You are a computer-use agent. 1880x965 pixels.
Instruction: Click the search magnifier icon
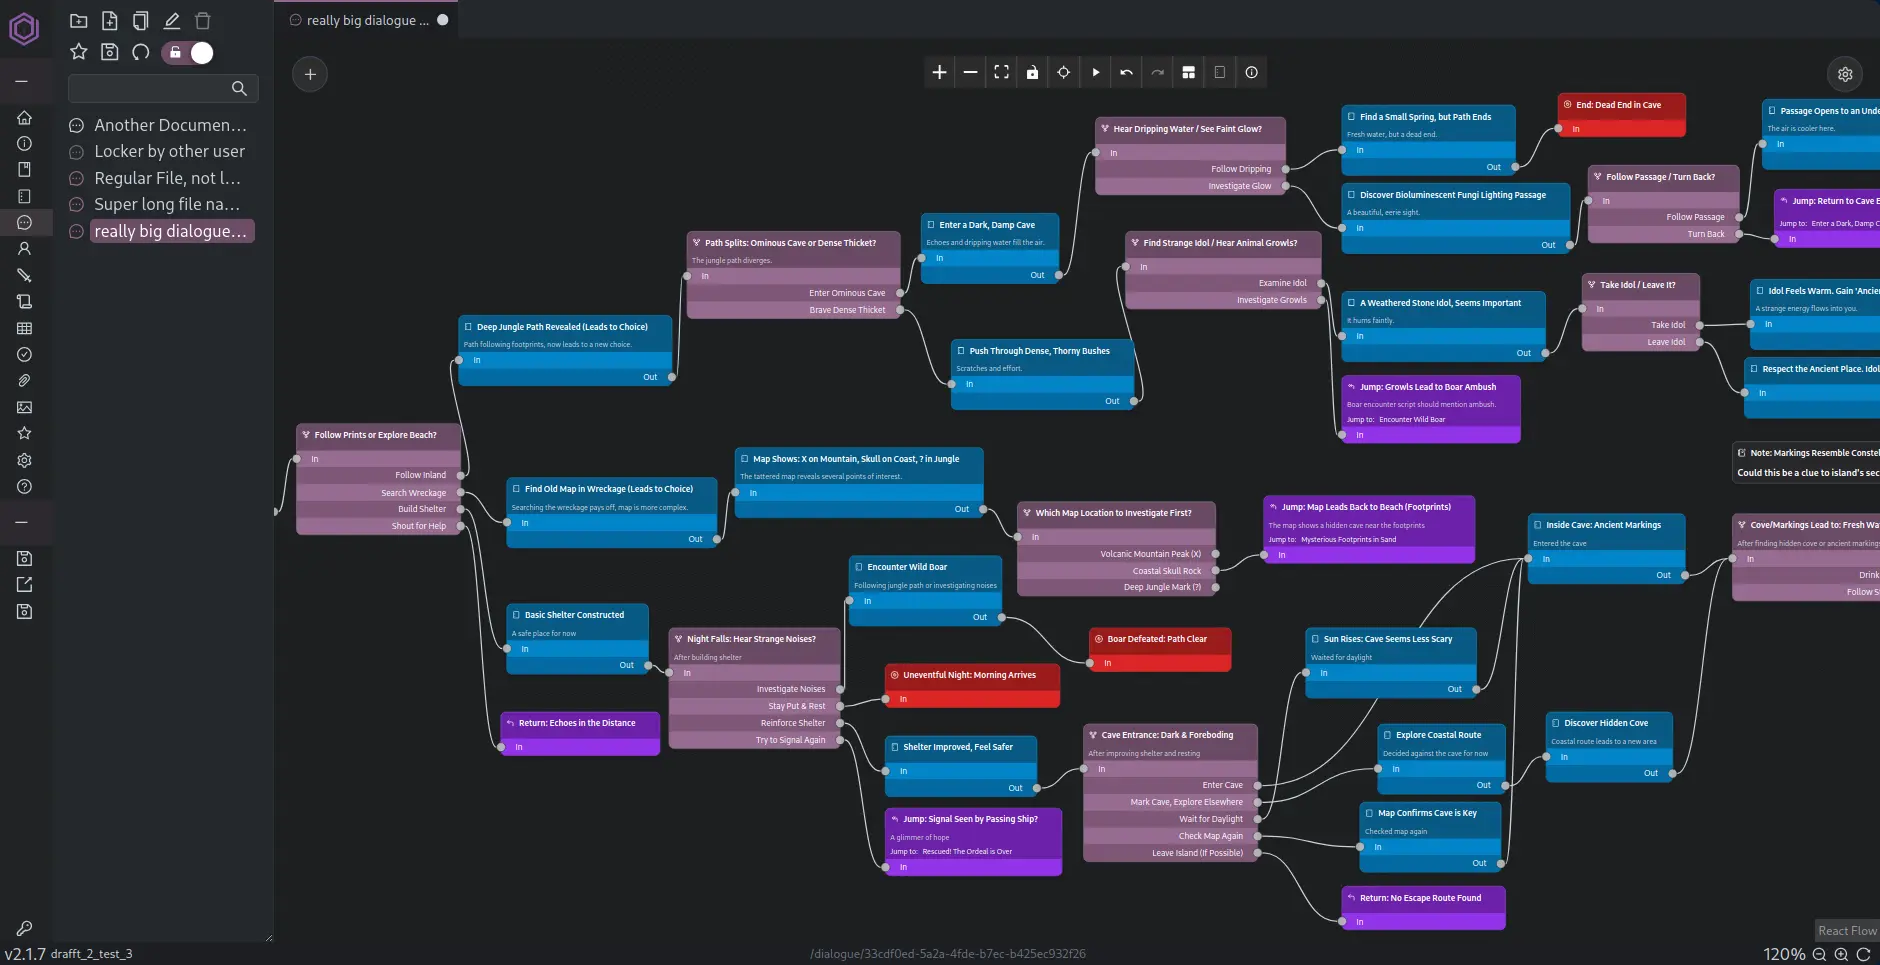[240, 88]
